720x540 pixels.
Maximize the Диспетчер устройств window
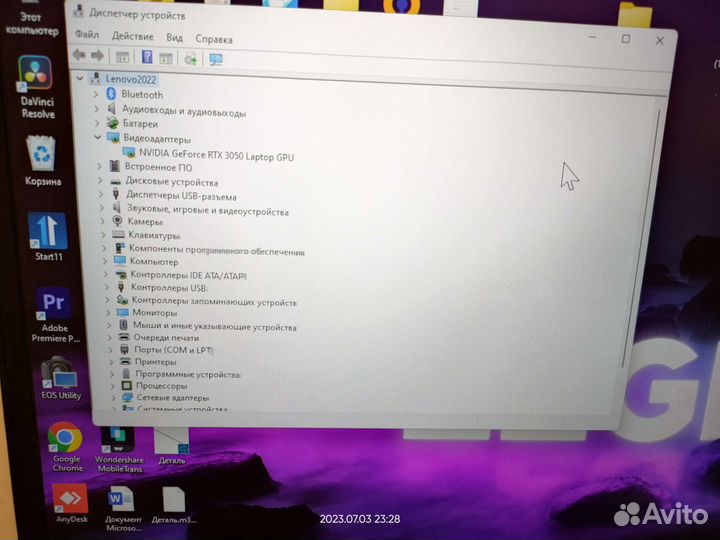click(x=625, y=39)
